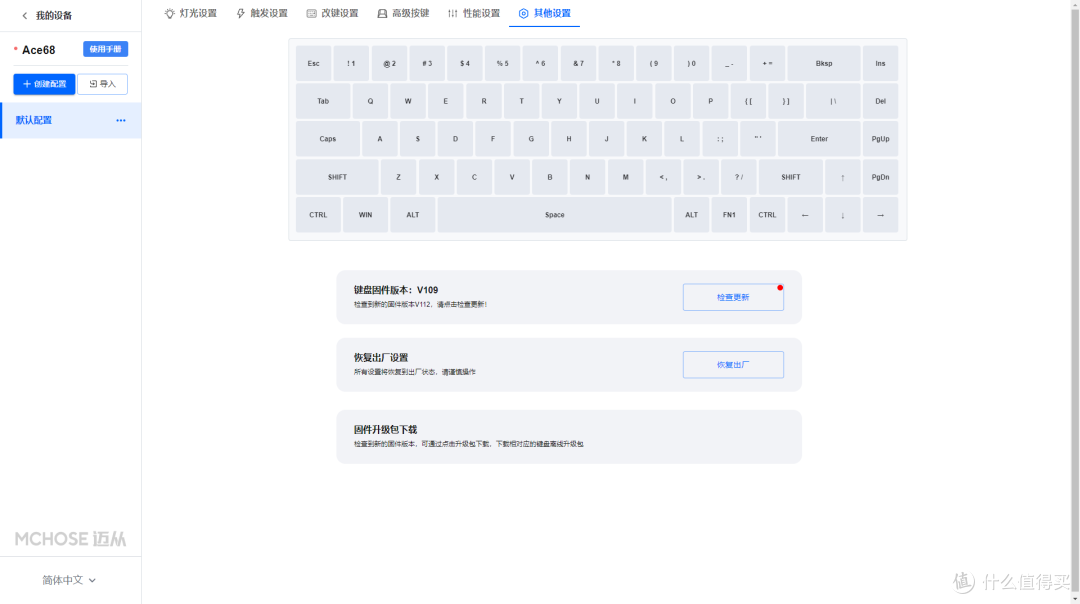Select the left ALT key
Screen dimensions: 1080x604
pyautogui.click(x=413, y=215)
